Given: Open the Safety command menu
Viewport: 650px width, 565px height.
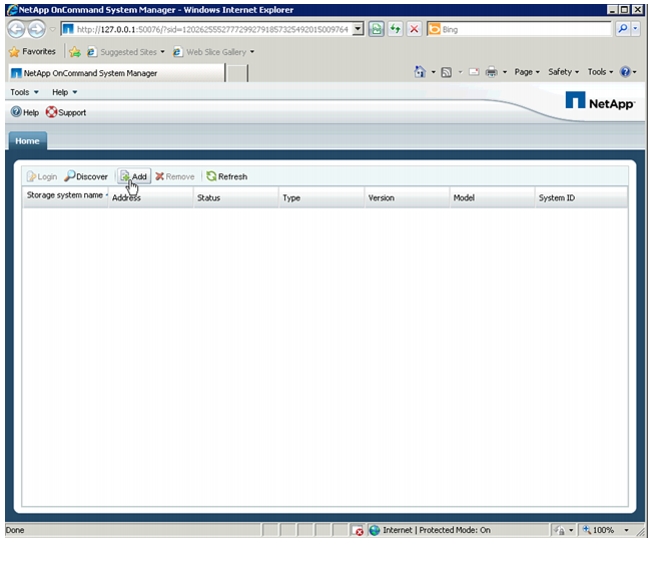Looking at the screenshot, I should pos(563,72).
